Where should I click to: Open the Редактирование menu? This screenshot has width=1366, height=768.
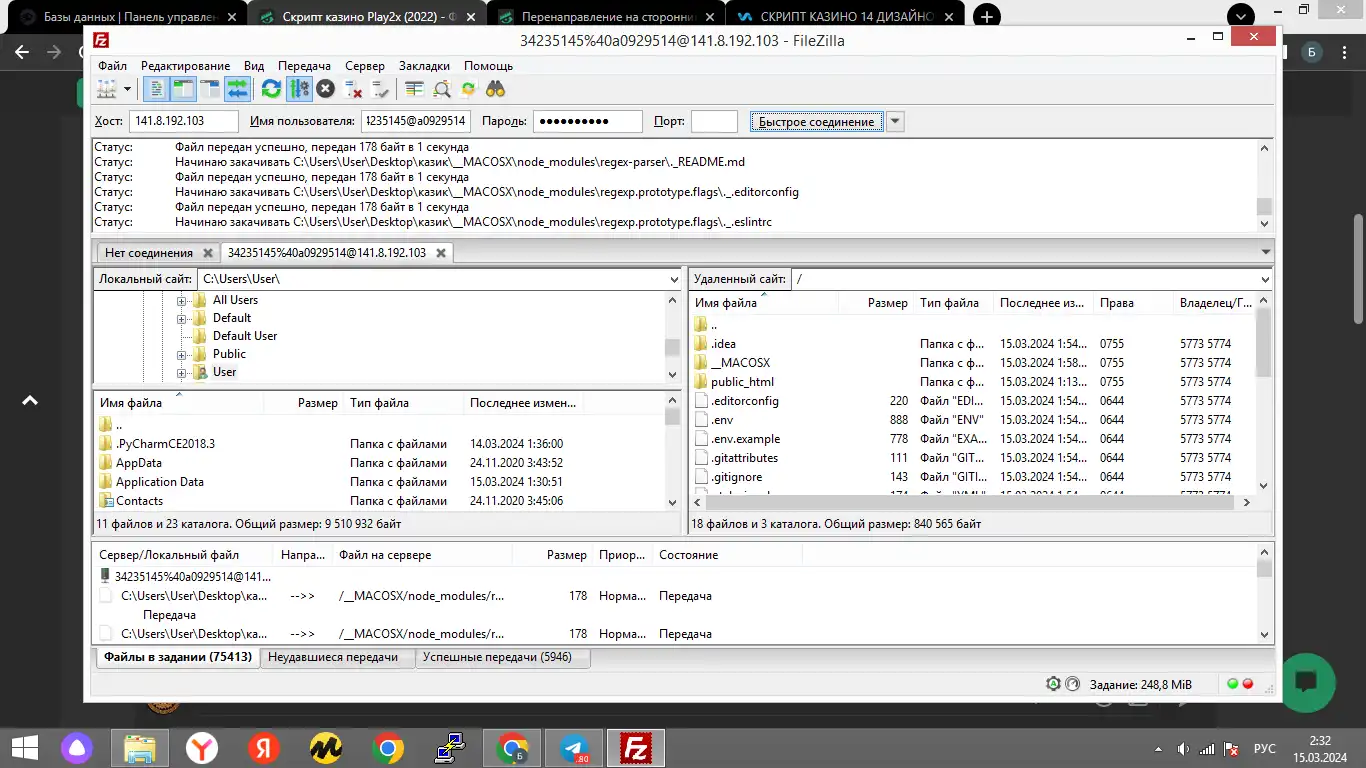[185, 65]
